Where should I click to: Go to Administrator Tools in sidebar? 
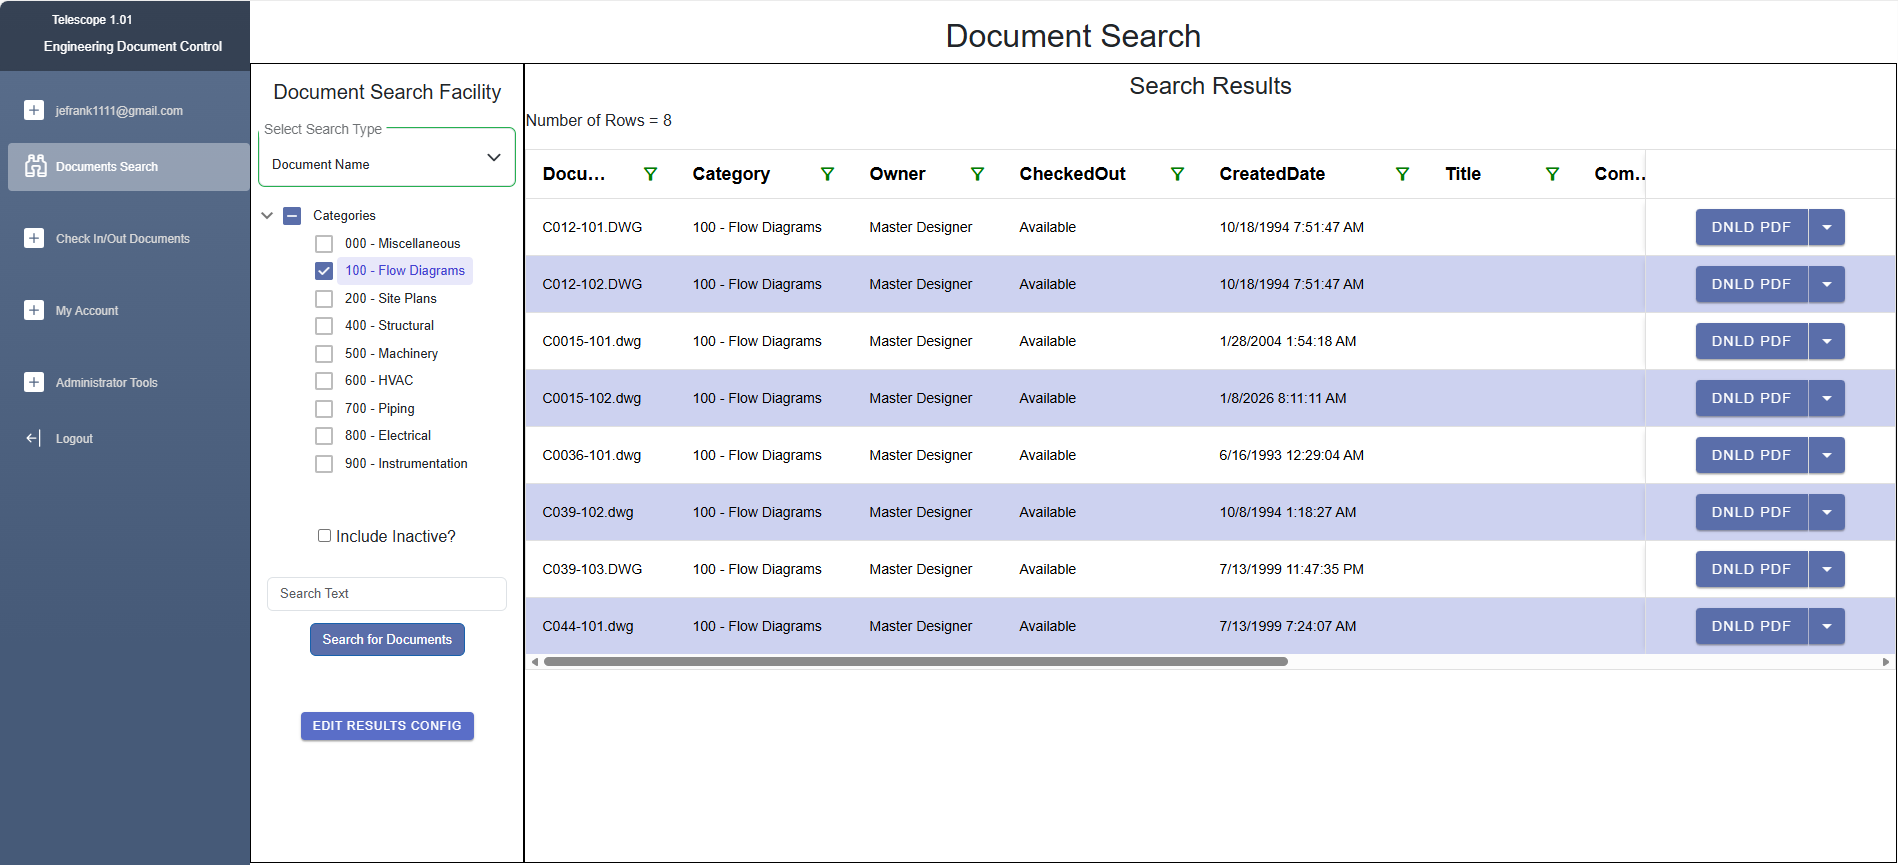[x=106, y=383]
